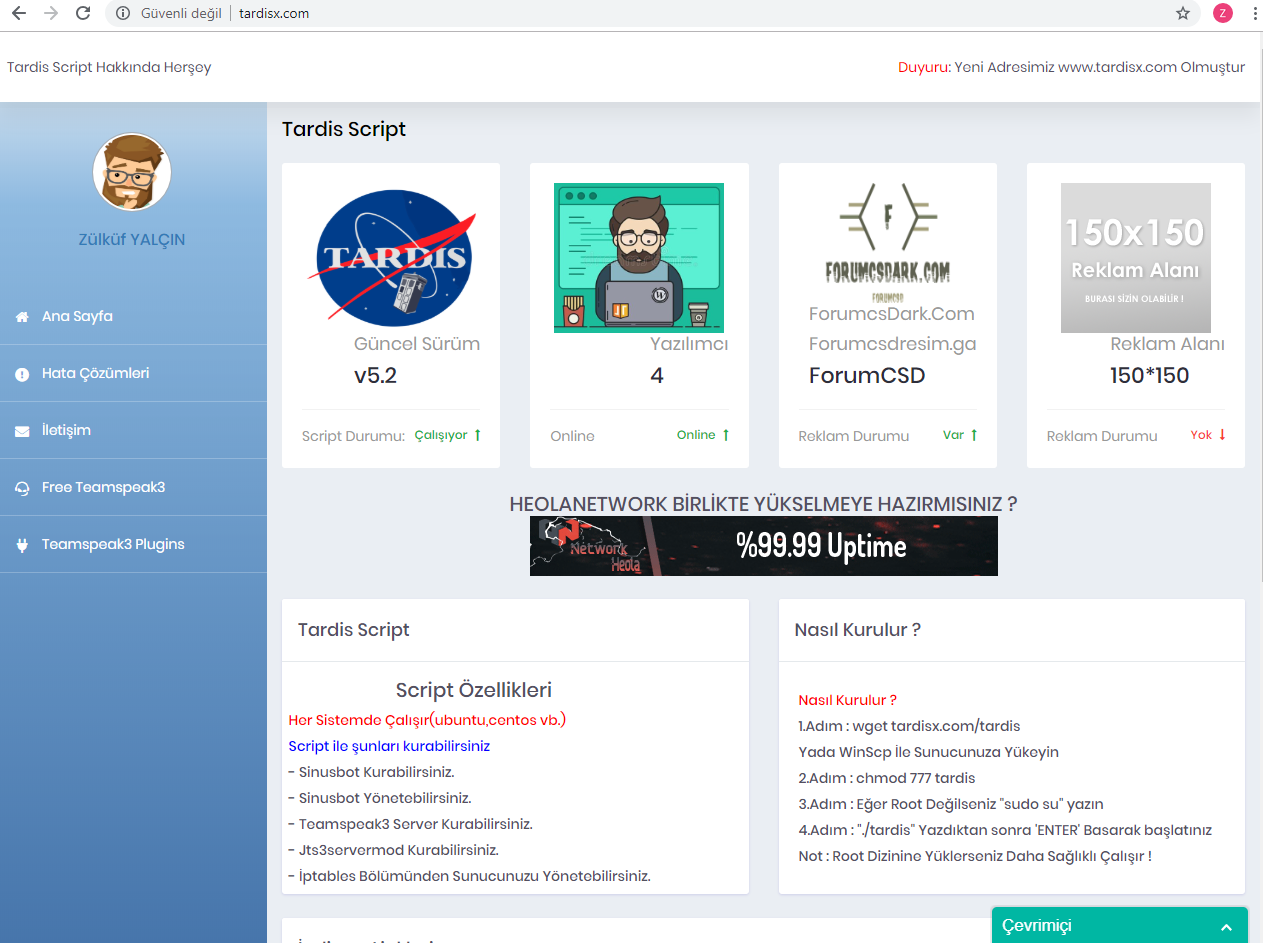The height and width of the screenshot is (943, 1263).
Task: Open Free Teamspeak3 menu item
Action: point(133,487)
